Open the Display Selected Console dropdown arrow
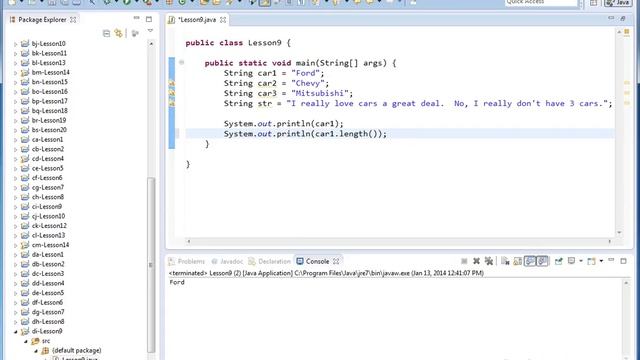Screen dimensions: 640x360 tap(581, 261)
